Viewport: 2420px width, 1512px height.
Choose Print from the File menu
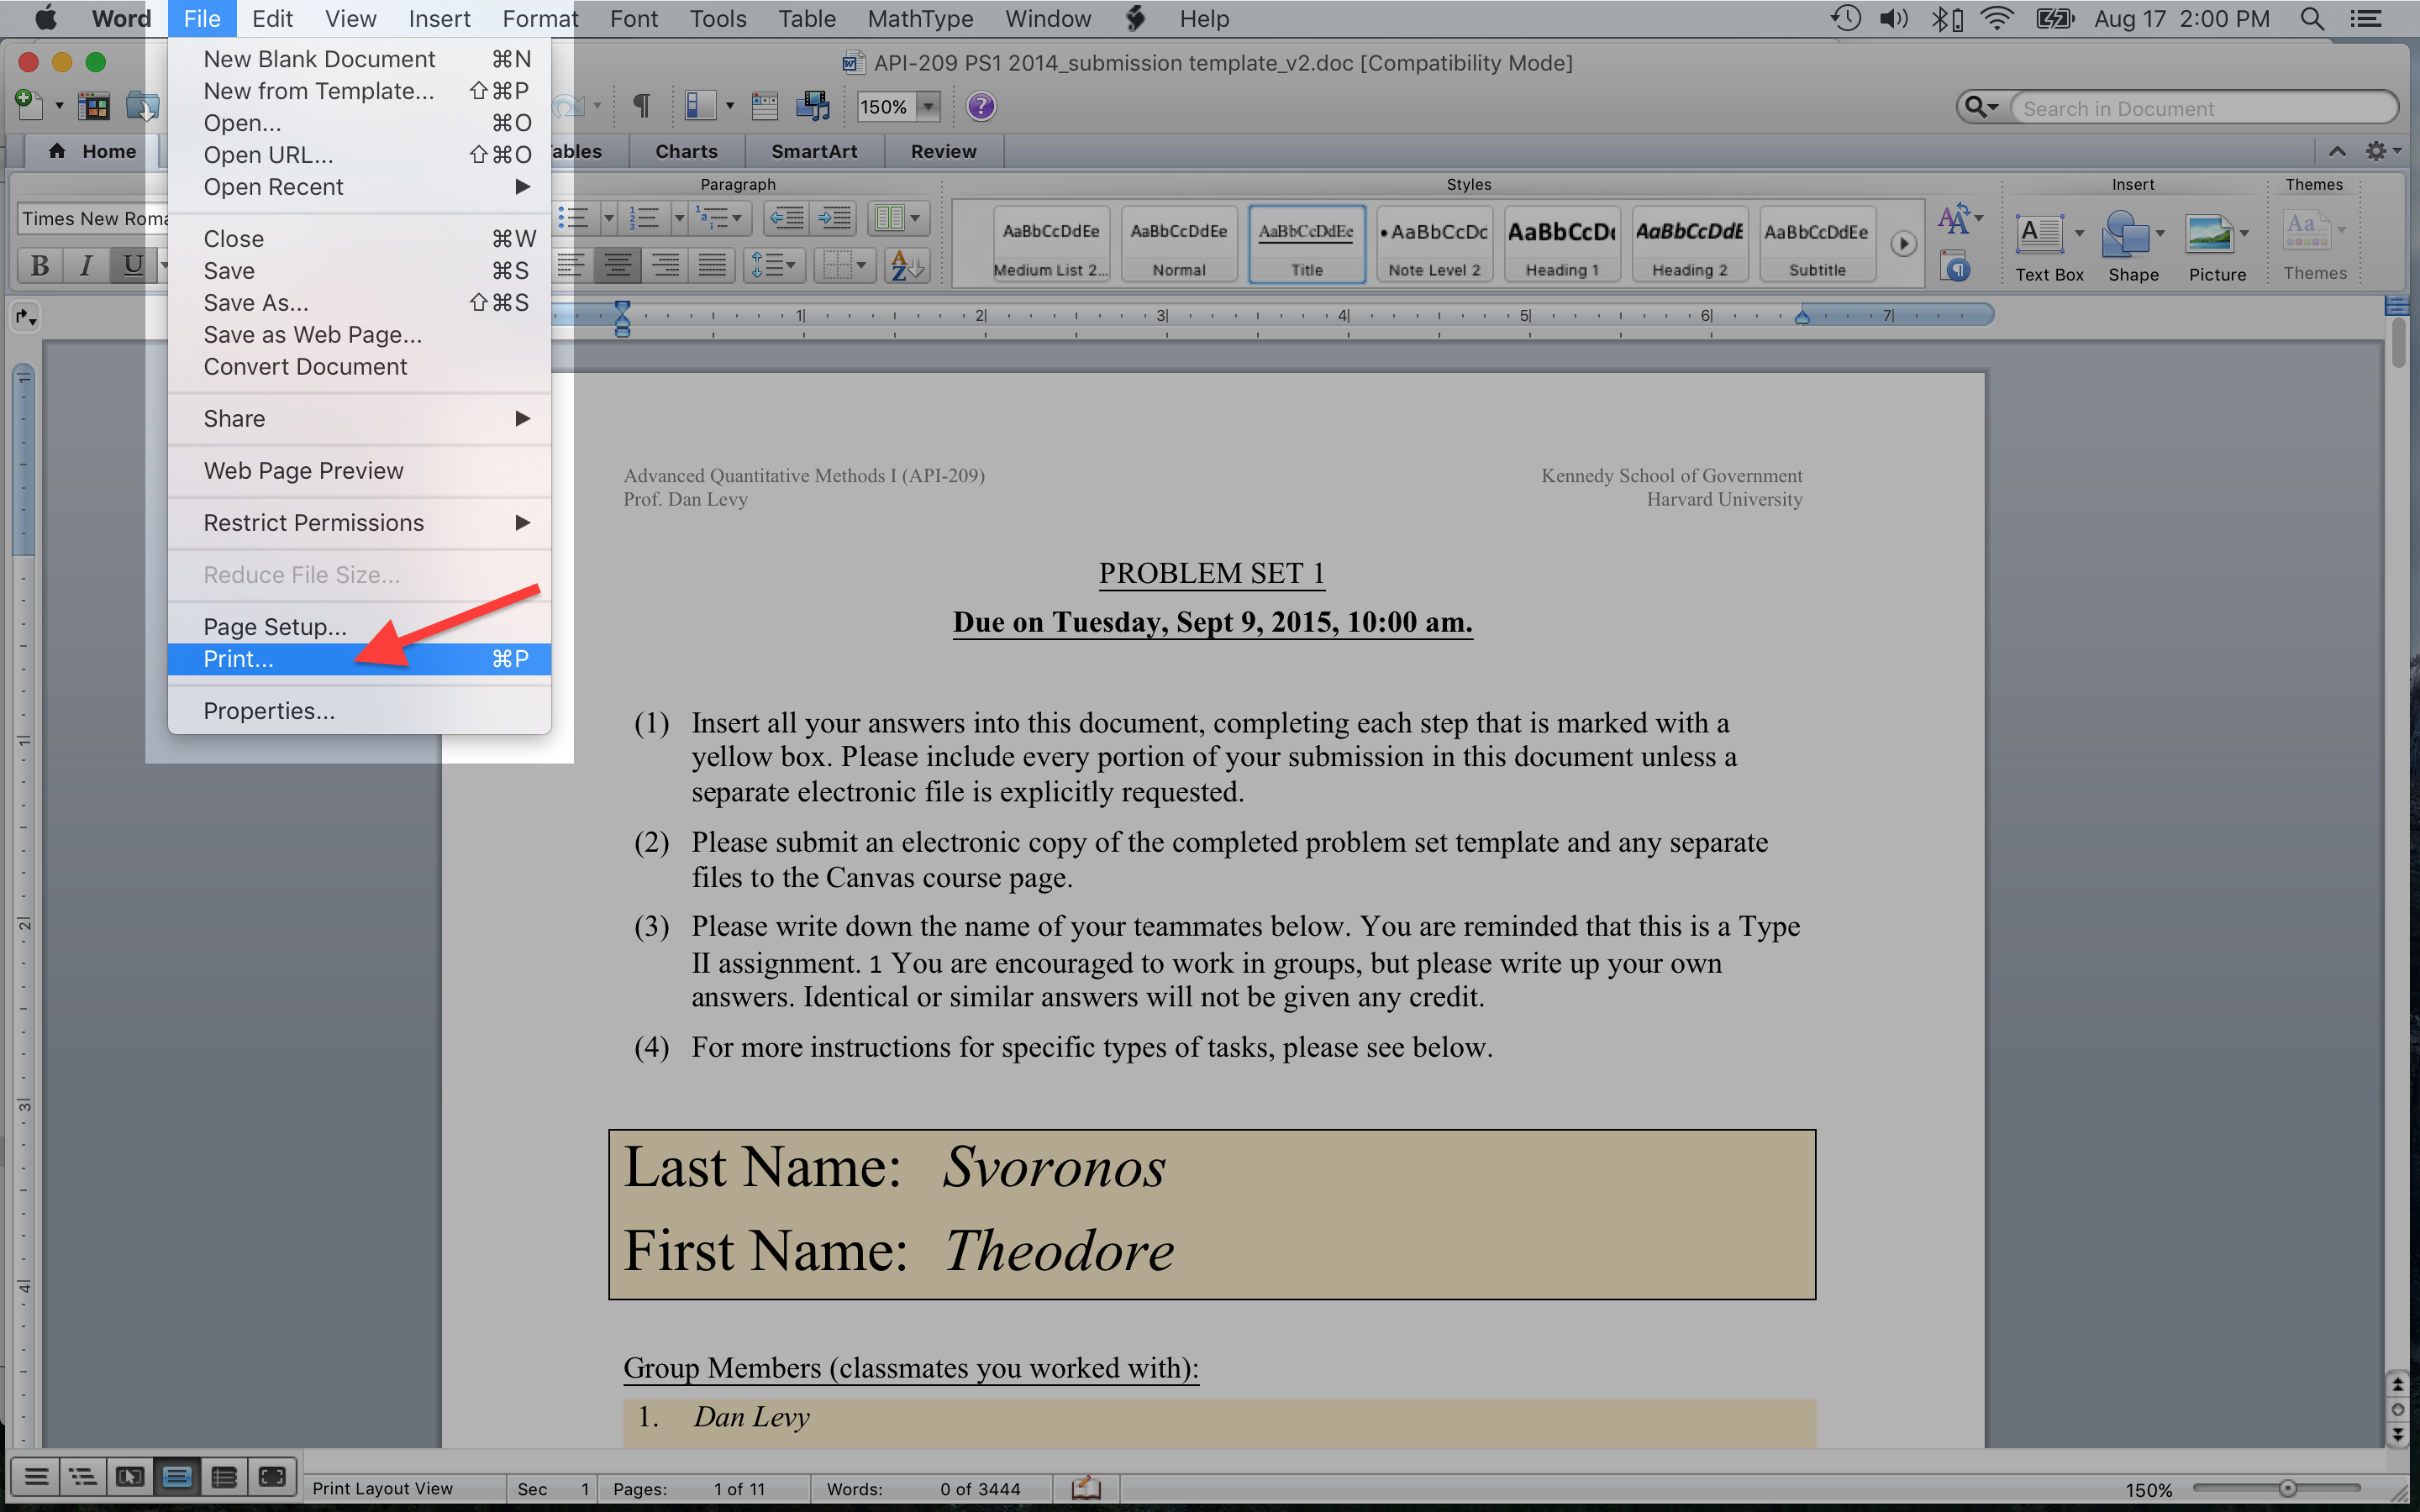click(359, 659)
